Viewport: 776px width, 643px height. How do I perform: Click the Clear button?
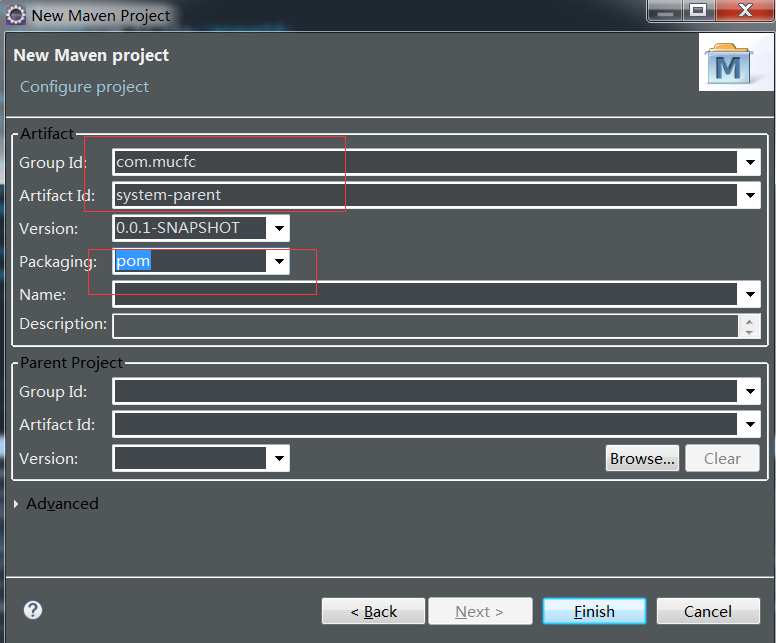click(722, 458)
